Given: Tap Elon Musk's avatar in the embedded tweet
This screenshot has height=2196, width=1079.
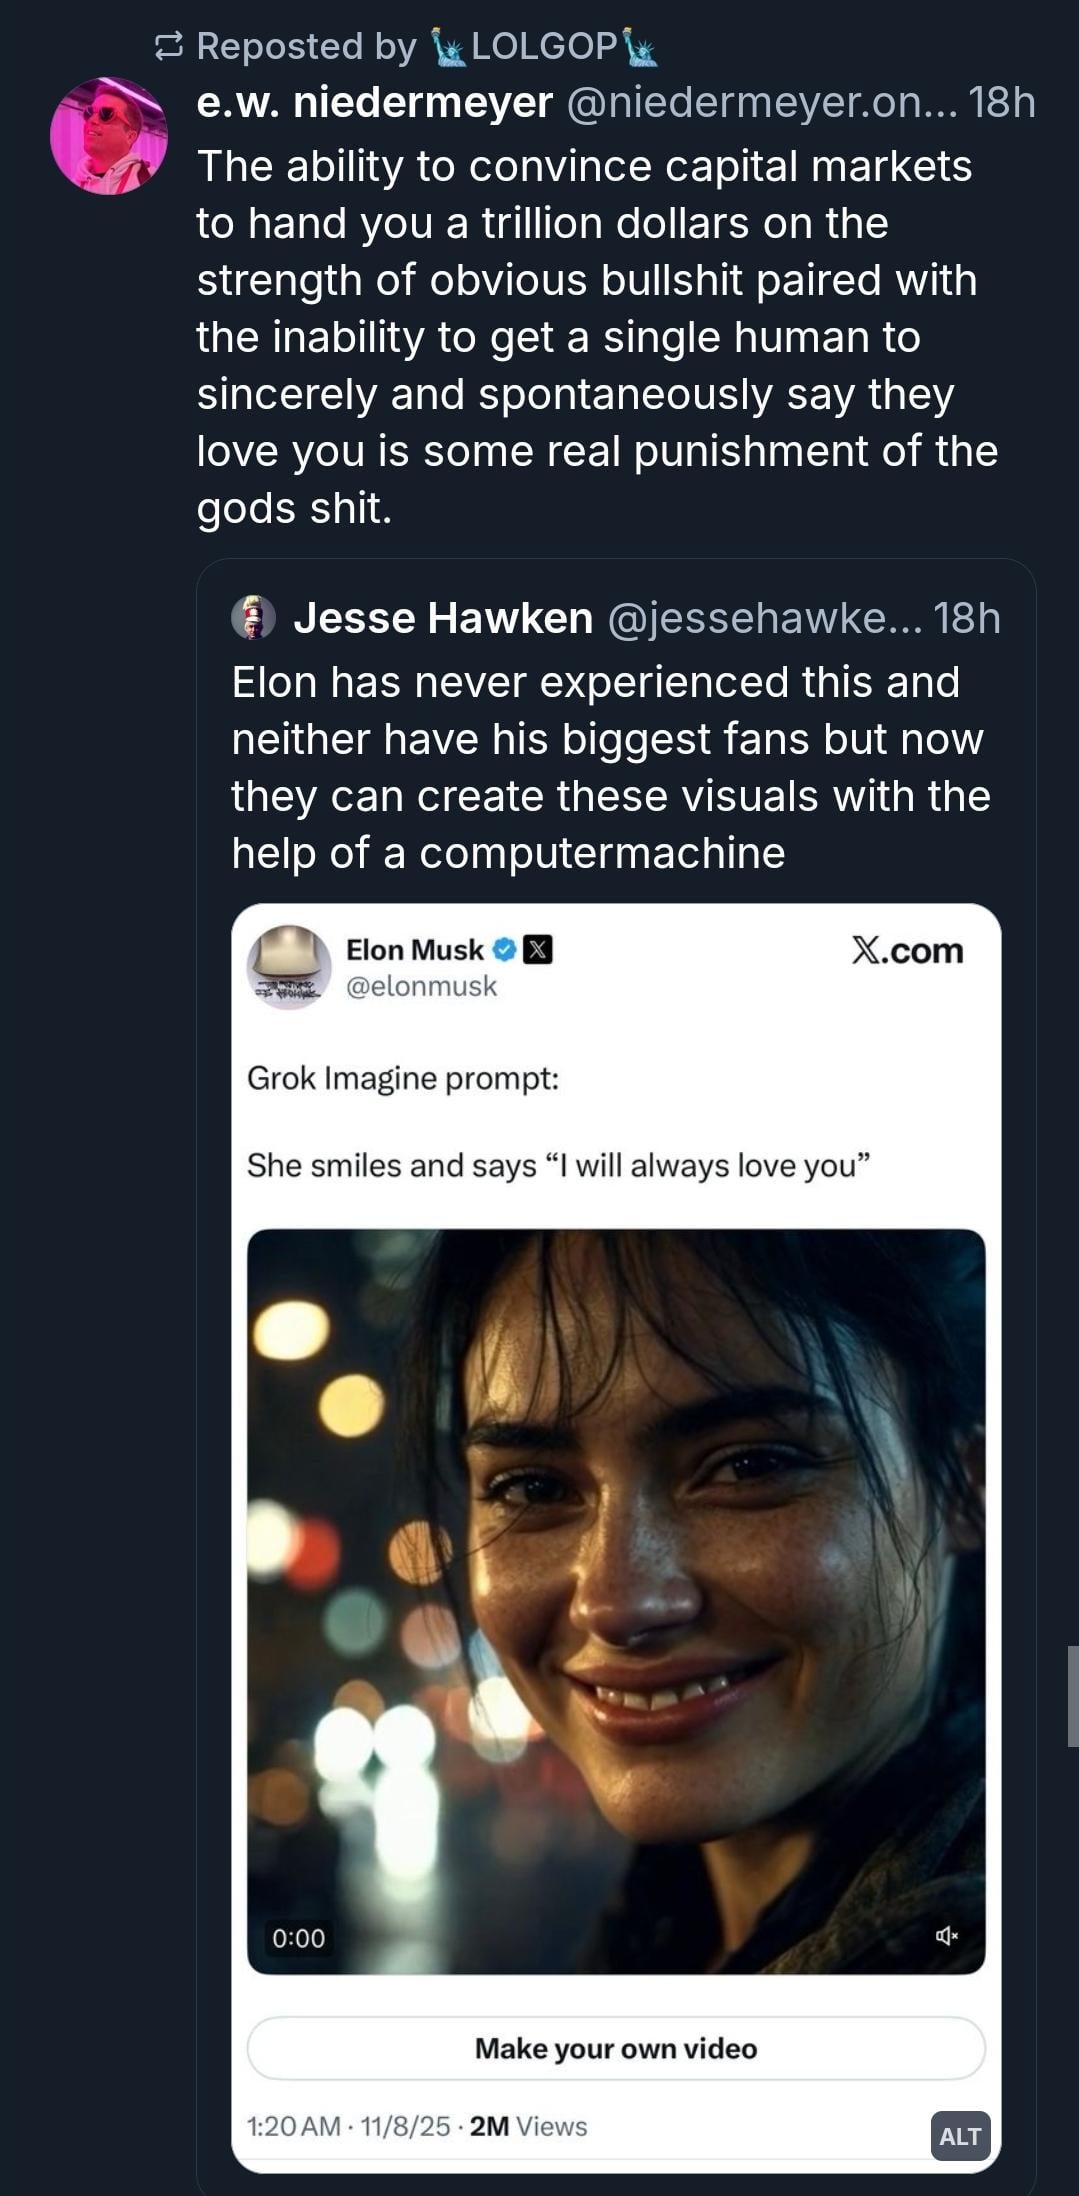Looking at the screenshot, I should (x=289, y=967).
